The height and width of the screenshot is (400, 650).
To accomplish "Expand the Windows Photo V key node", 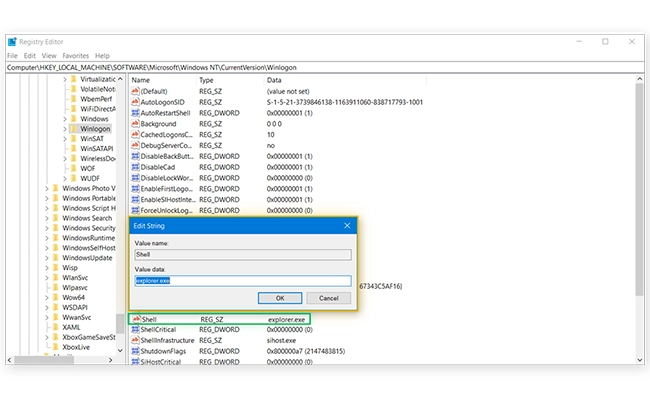I will click(x=46, y=189).
